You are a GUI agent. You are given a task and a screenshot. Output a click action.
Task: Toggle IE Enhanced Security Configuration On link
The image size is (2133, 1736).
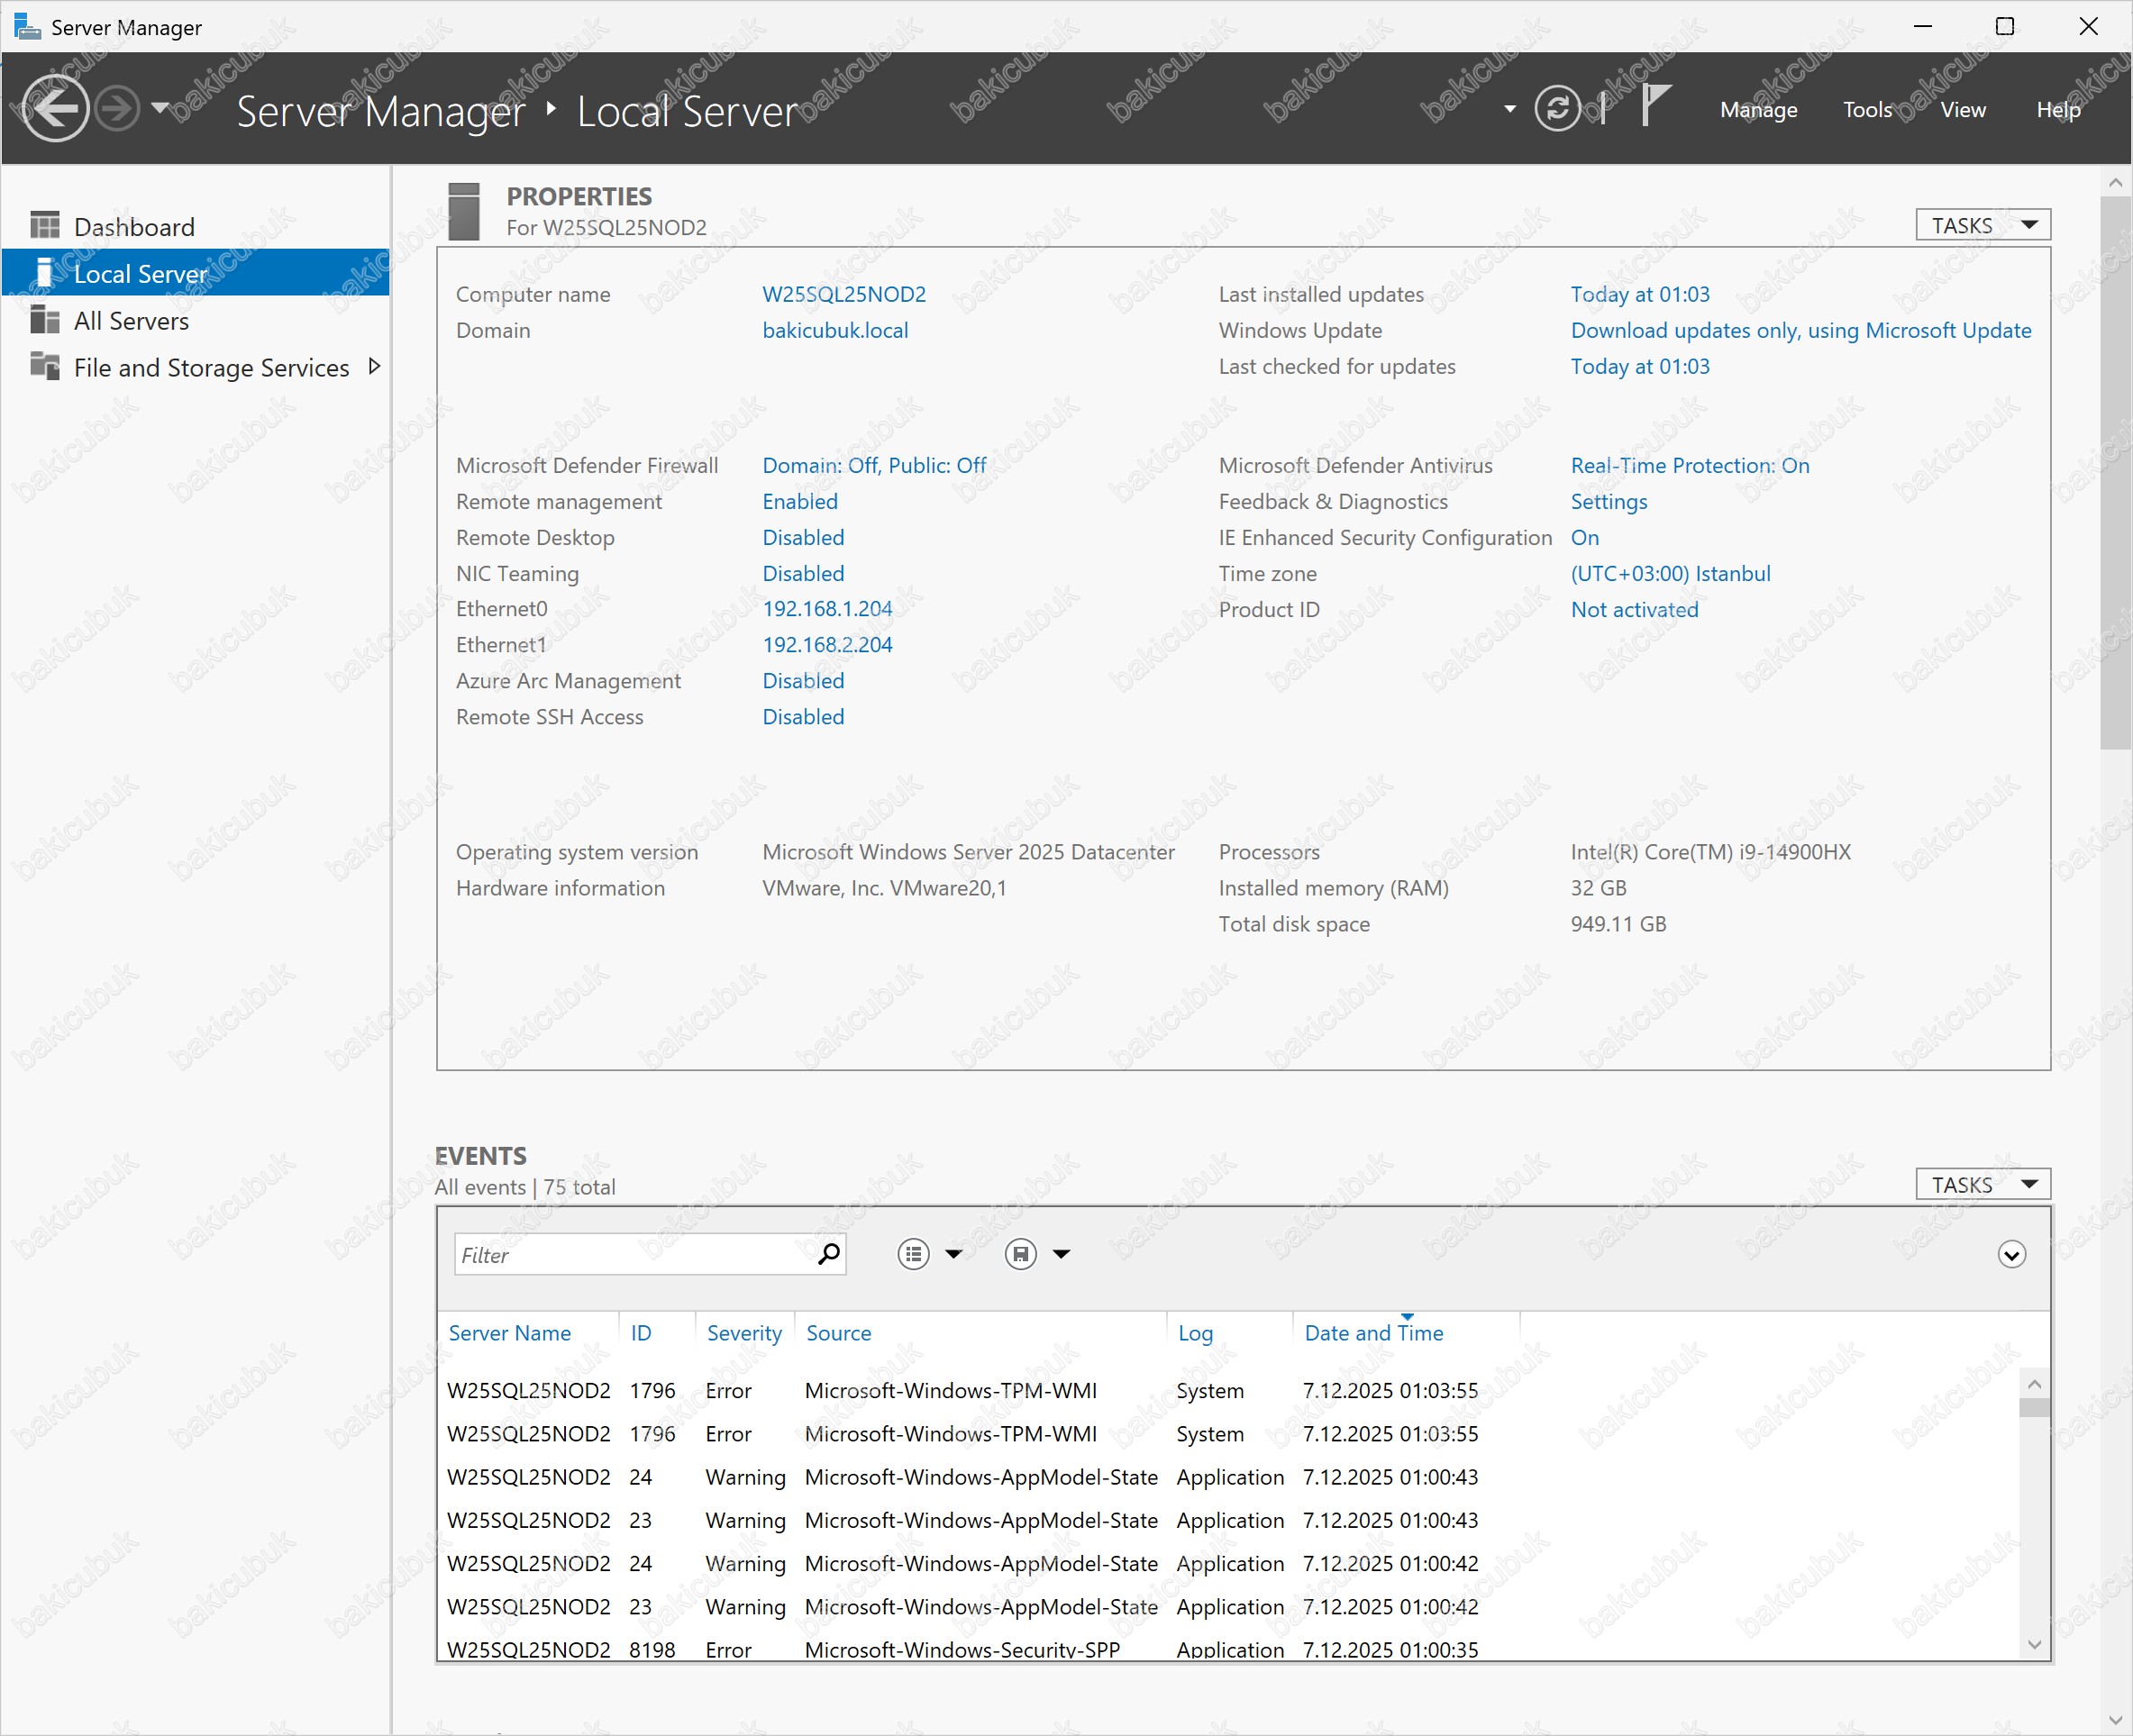coord(1584,537)
